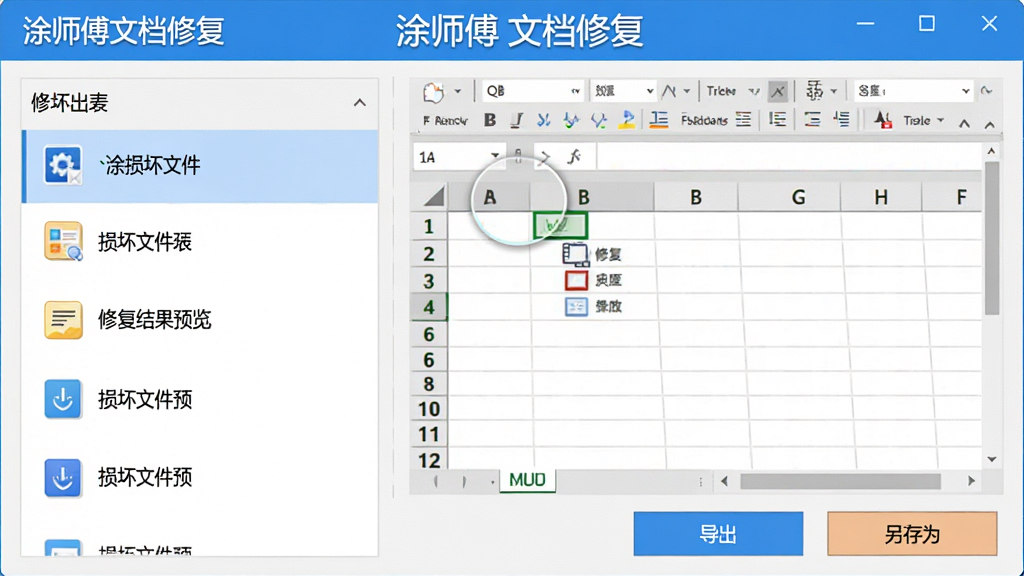Open the far-right toolbar combo box

tap(913, 91)
